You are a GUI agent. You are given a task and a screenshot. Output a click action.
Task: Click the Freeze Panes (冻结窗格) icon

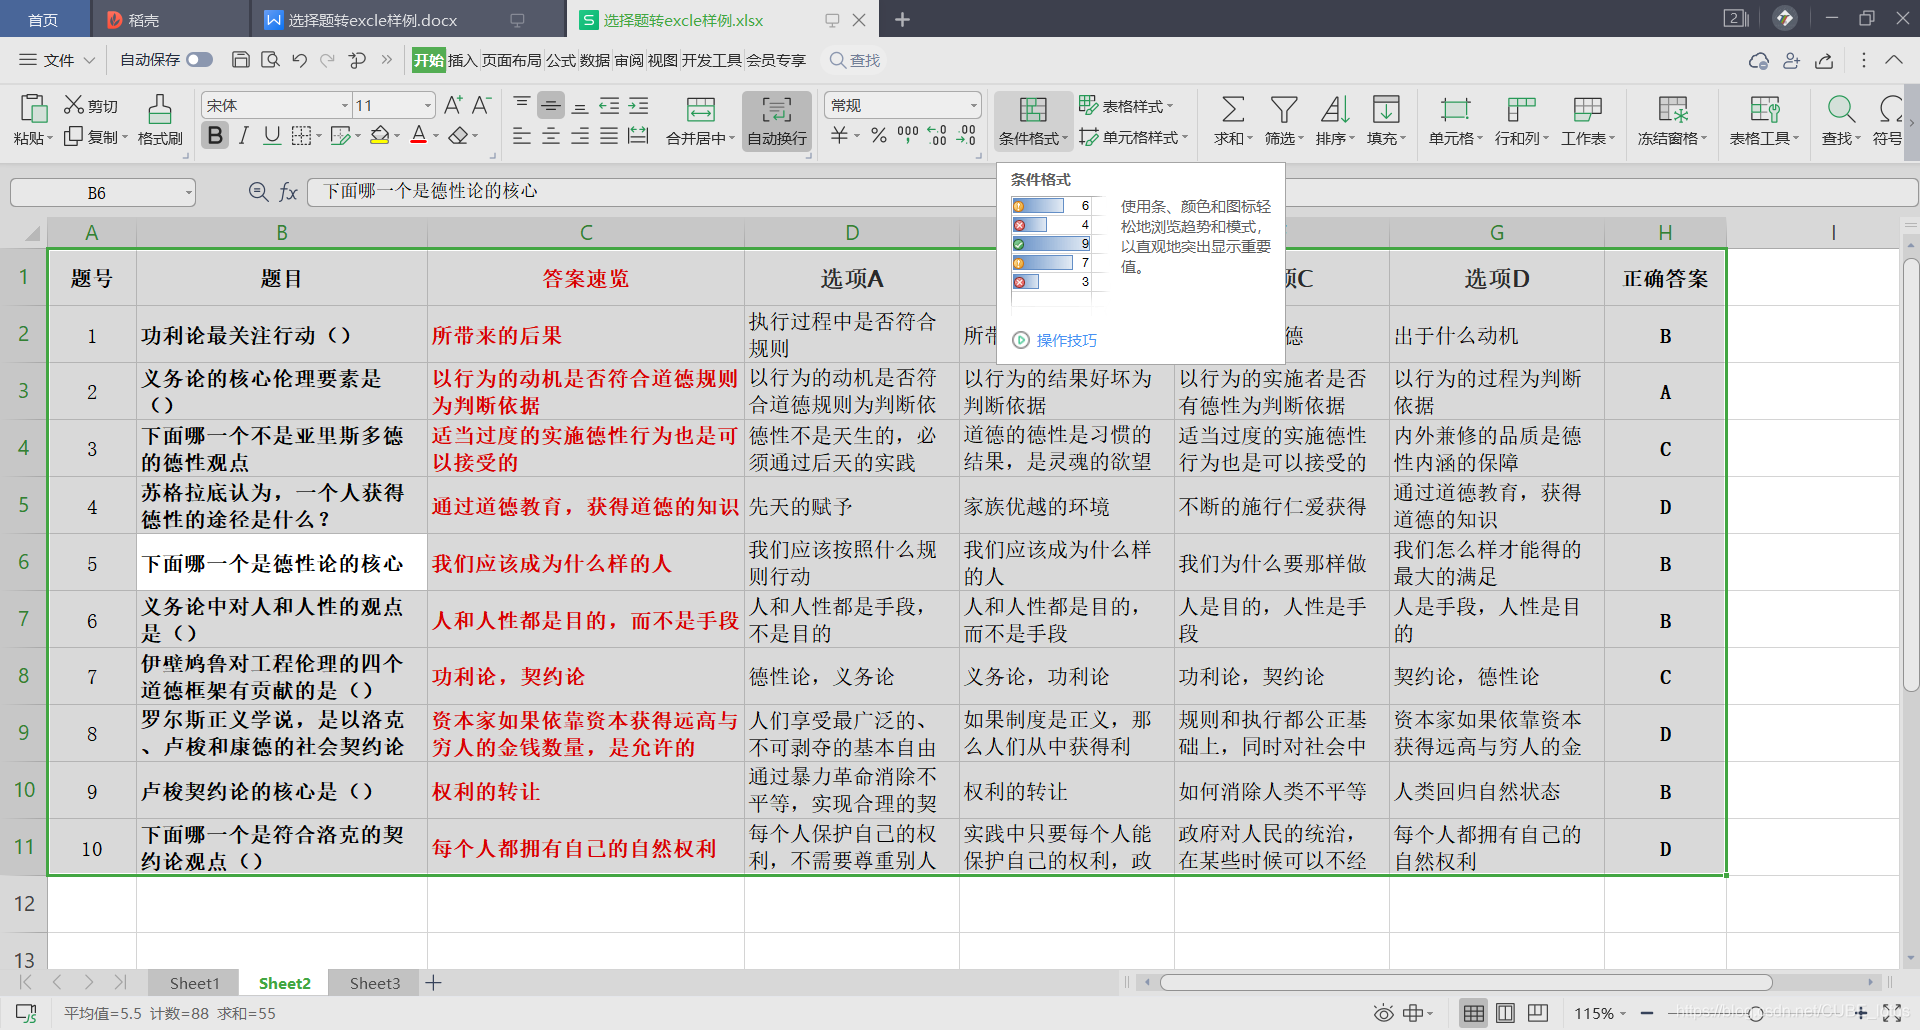[1672, 109]
